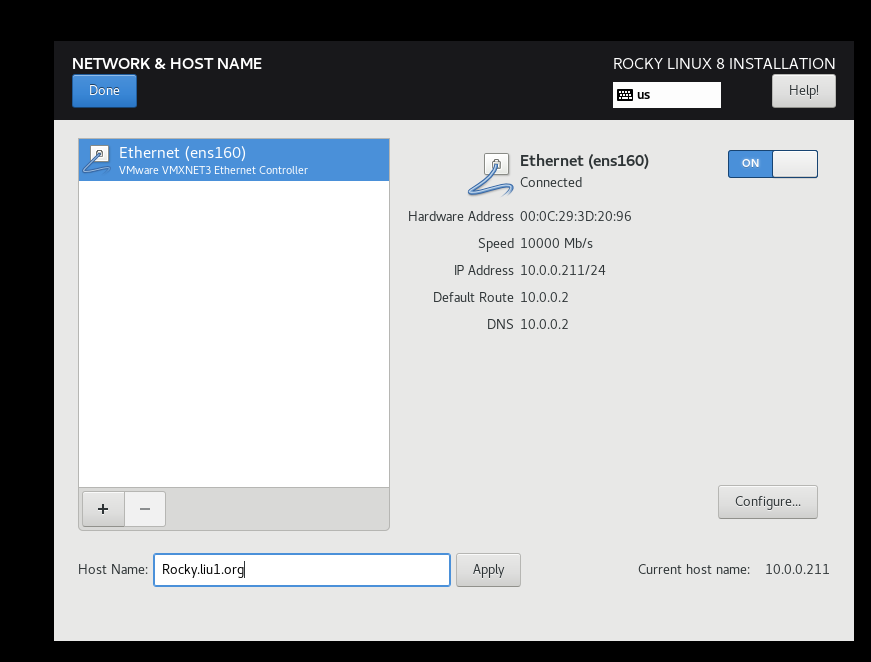This screenshot has width=871, height=662.
Task: Select Ethernet (ens160) in device list
Action: coord(234,160)
